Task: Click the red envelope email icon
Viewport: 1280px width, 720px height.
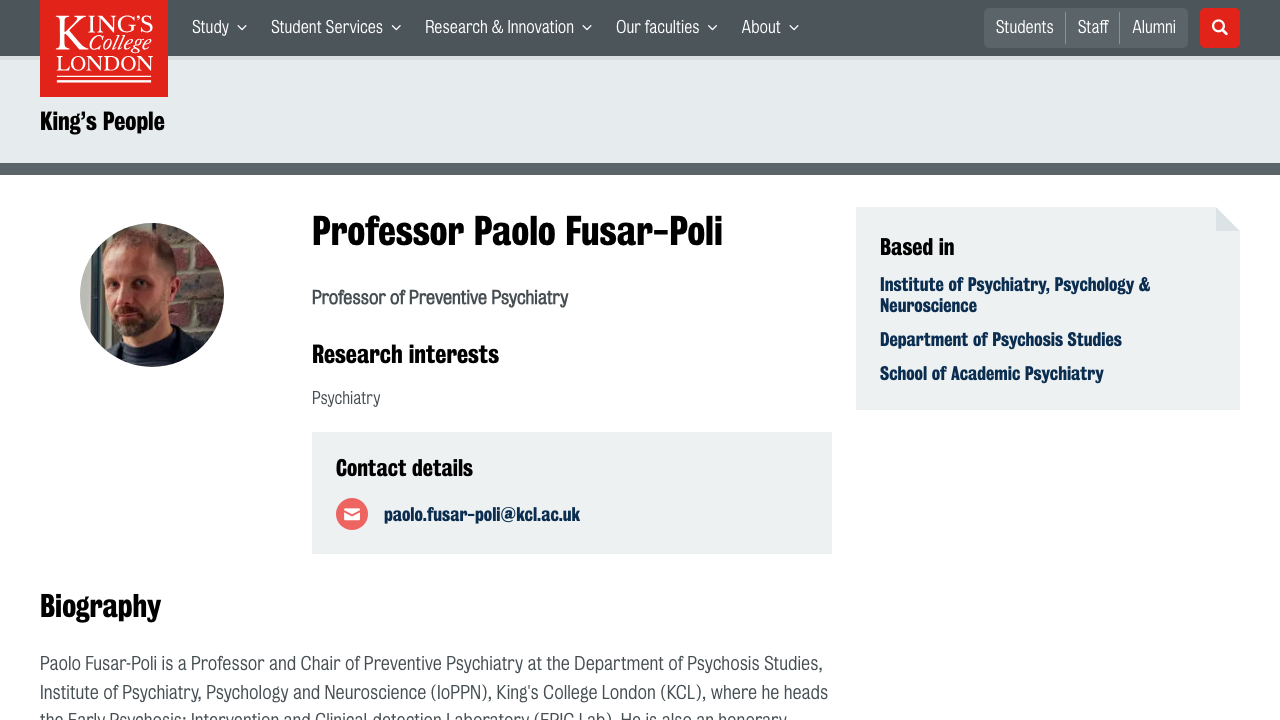Action: [x=352, y=514]
